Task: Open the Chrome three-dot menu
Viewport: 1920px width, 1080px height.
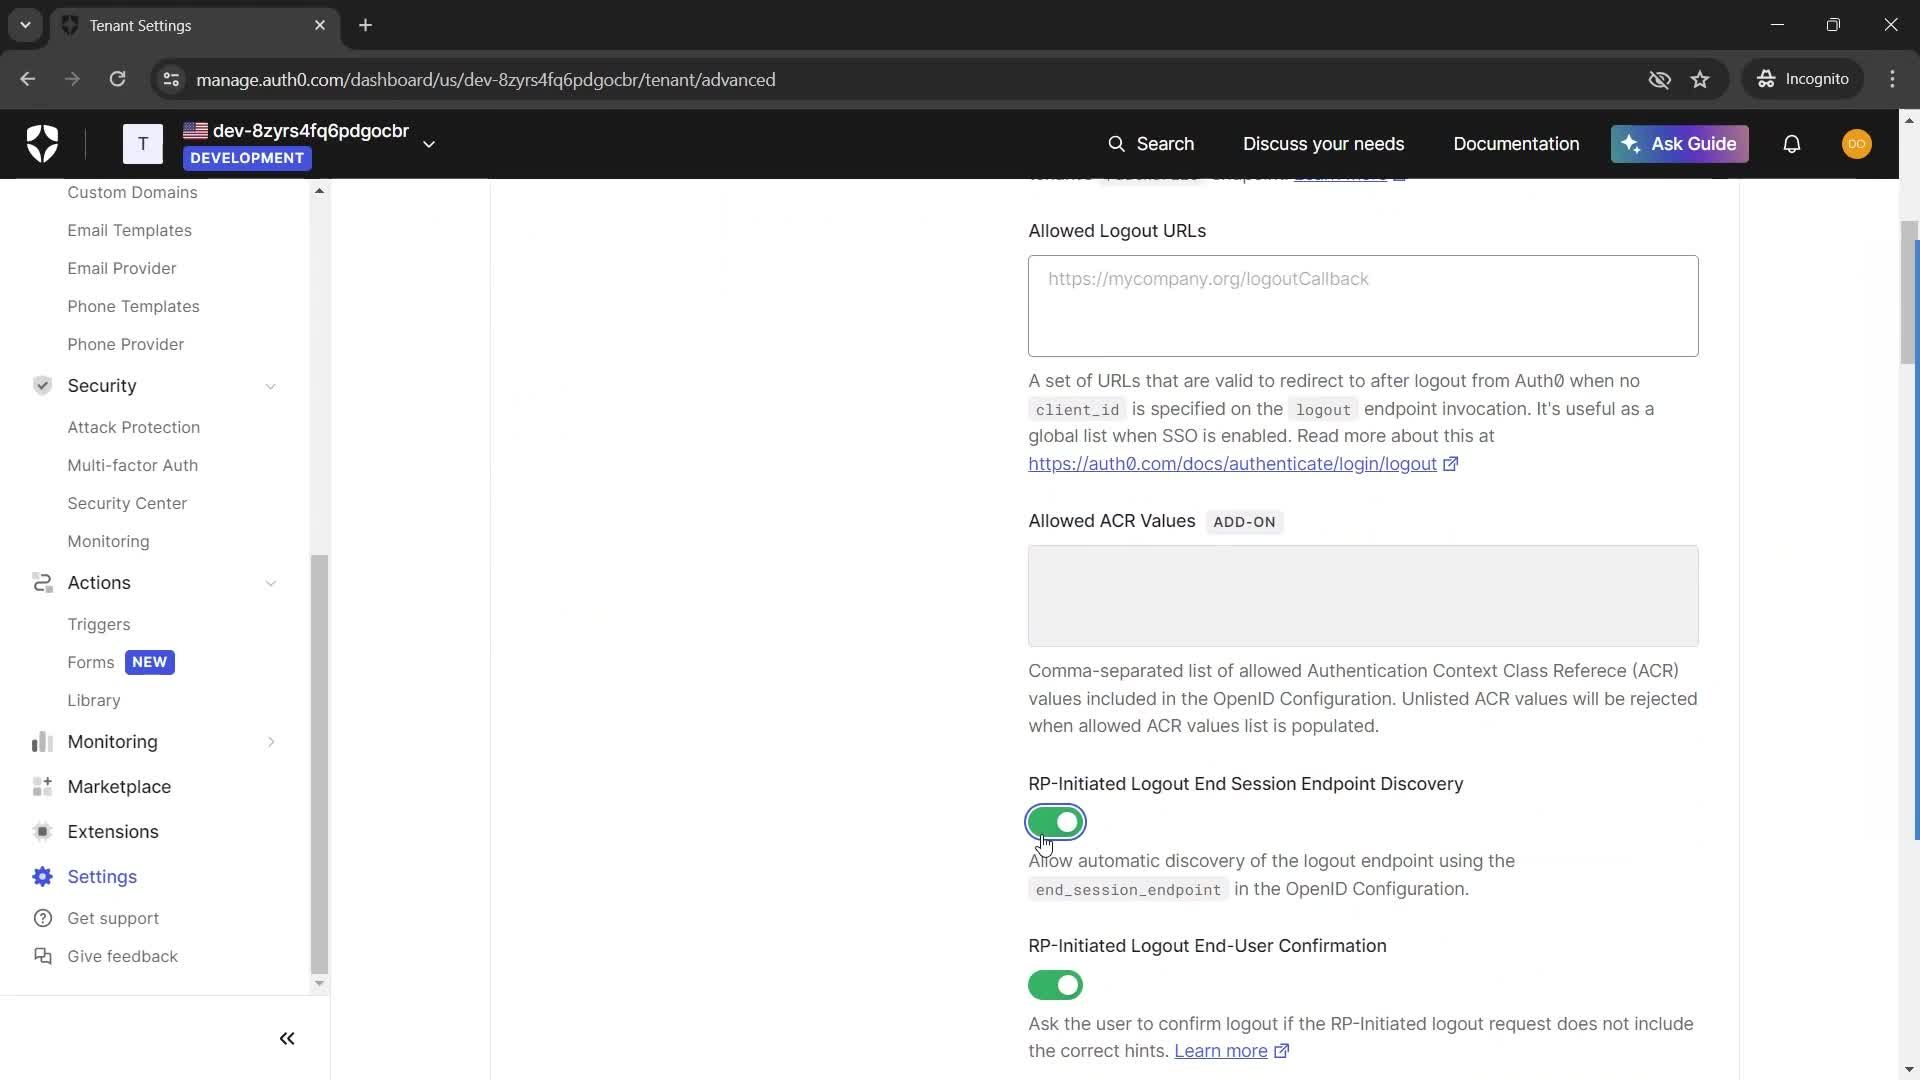Action: (x=1892, y=79)
